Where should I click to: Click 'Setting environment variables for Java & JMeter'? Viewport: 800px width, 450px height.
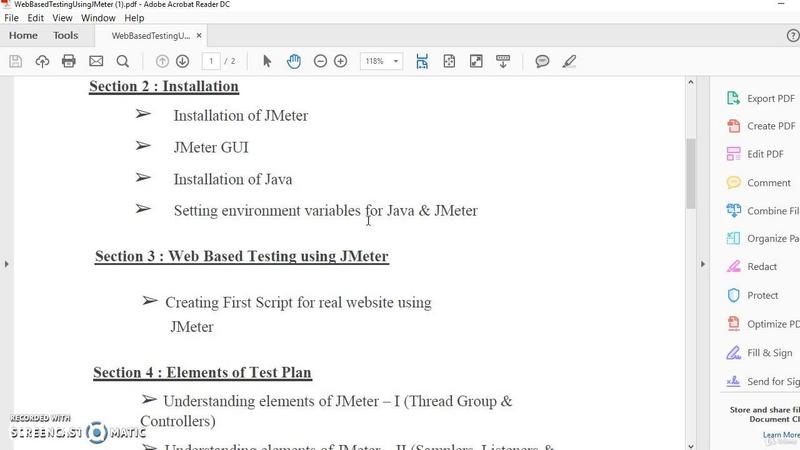click(x=326, y=211)
